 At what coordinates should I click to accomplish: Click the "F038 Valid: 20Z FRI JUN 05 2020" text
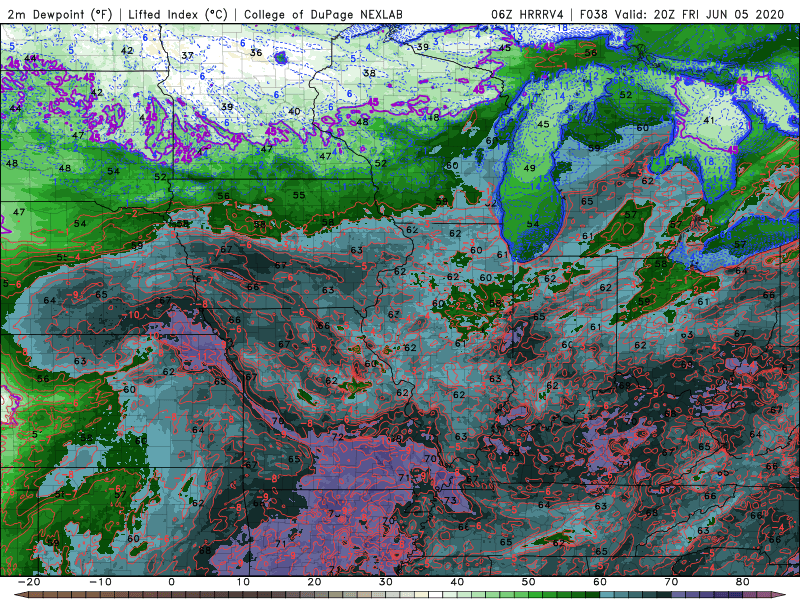(x=682, y=15)
